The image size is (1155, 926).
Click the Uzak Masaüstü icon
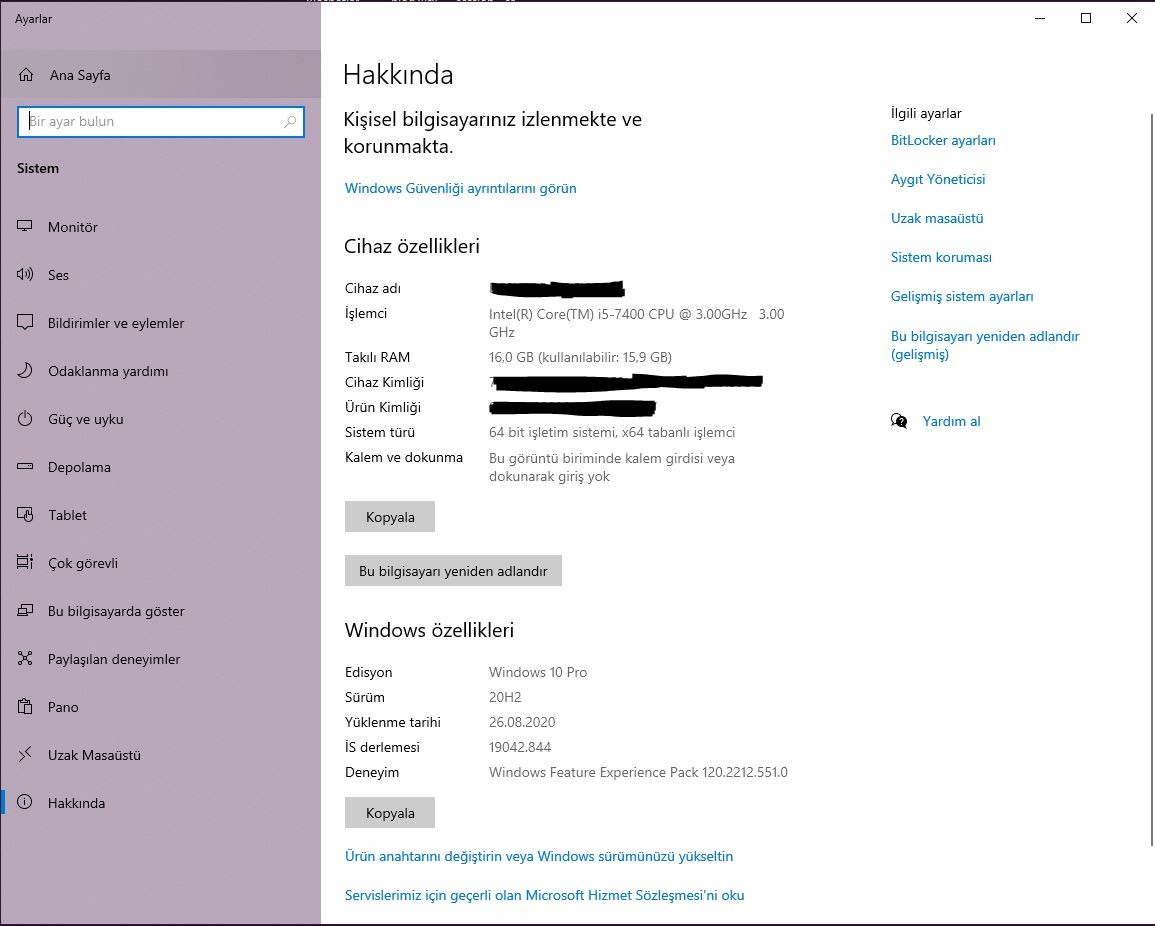pos(25,754)
